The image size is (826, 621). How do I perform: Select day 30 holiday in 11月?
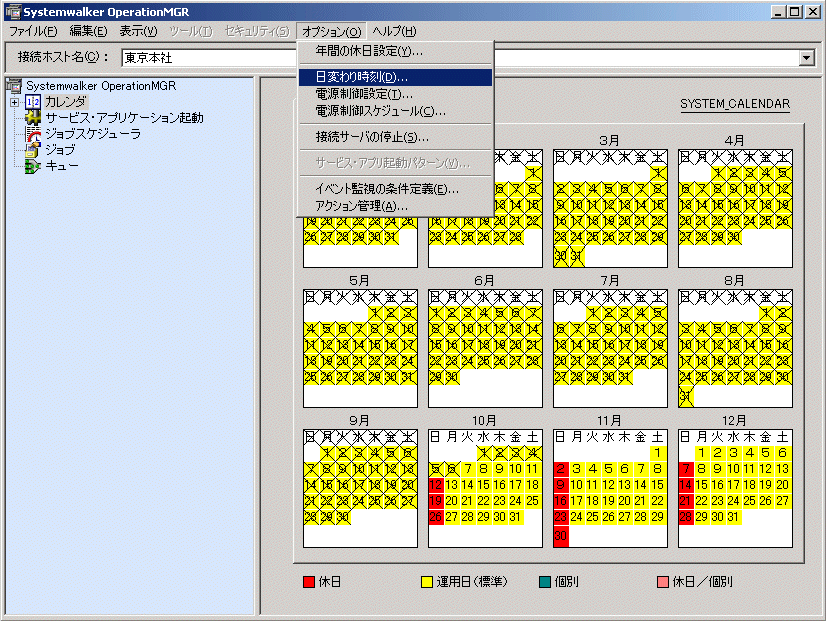click(561, 536)
